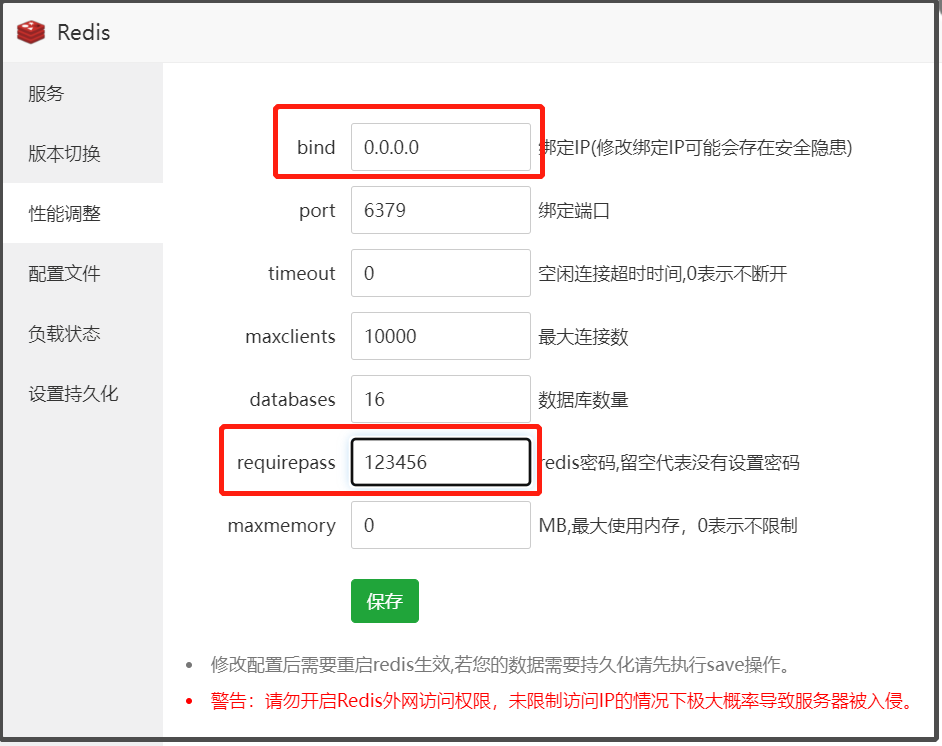The width and height of the screenshot is (942, 746).
Task: Open the 设置持久化 tab
Action: (73, 394)
